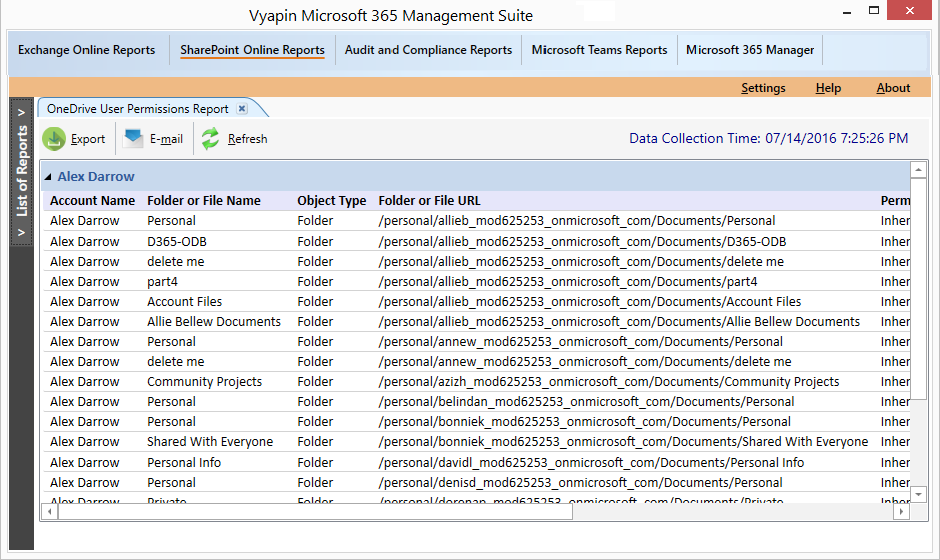Viewport: 940px width, 560px height.
Task: Click the vertical scrollbar thumb
Action: point(918,288)
